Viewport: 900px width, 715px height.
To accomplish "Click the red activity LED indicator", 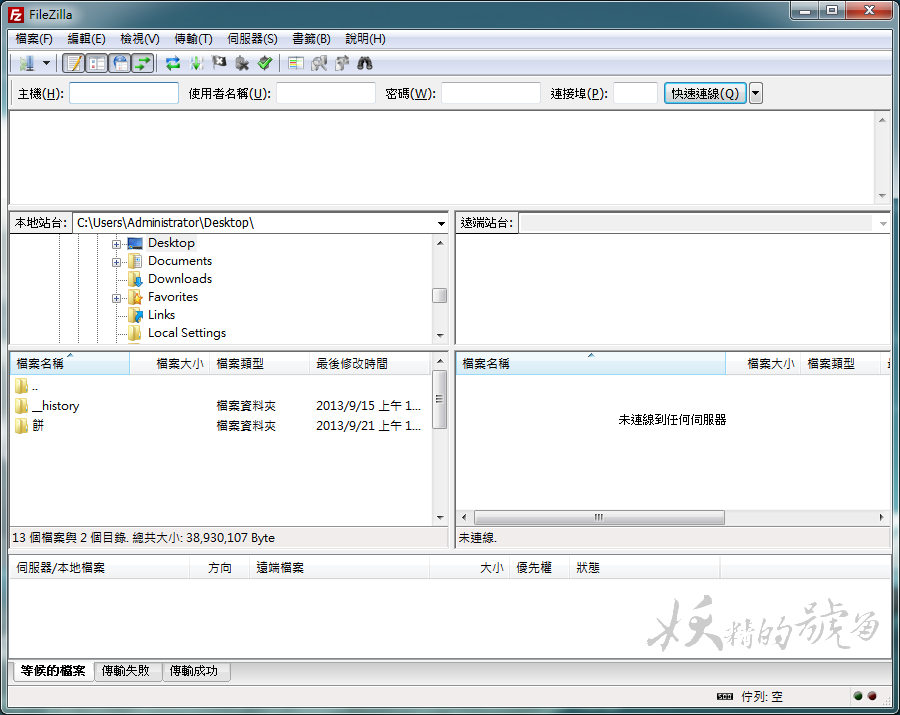I will 872,696.
